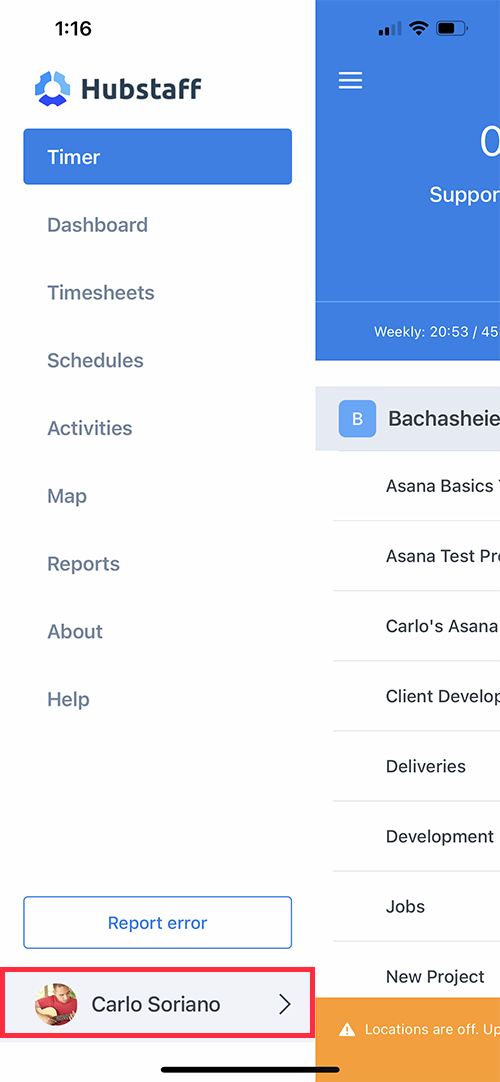
Task: Choose the Carlo's Asana project
Action: pyautogui.click(x=417, y=626)
